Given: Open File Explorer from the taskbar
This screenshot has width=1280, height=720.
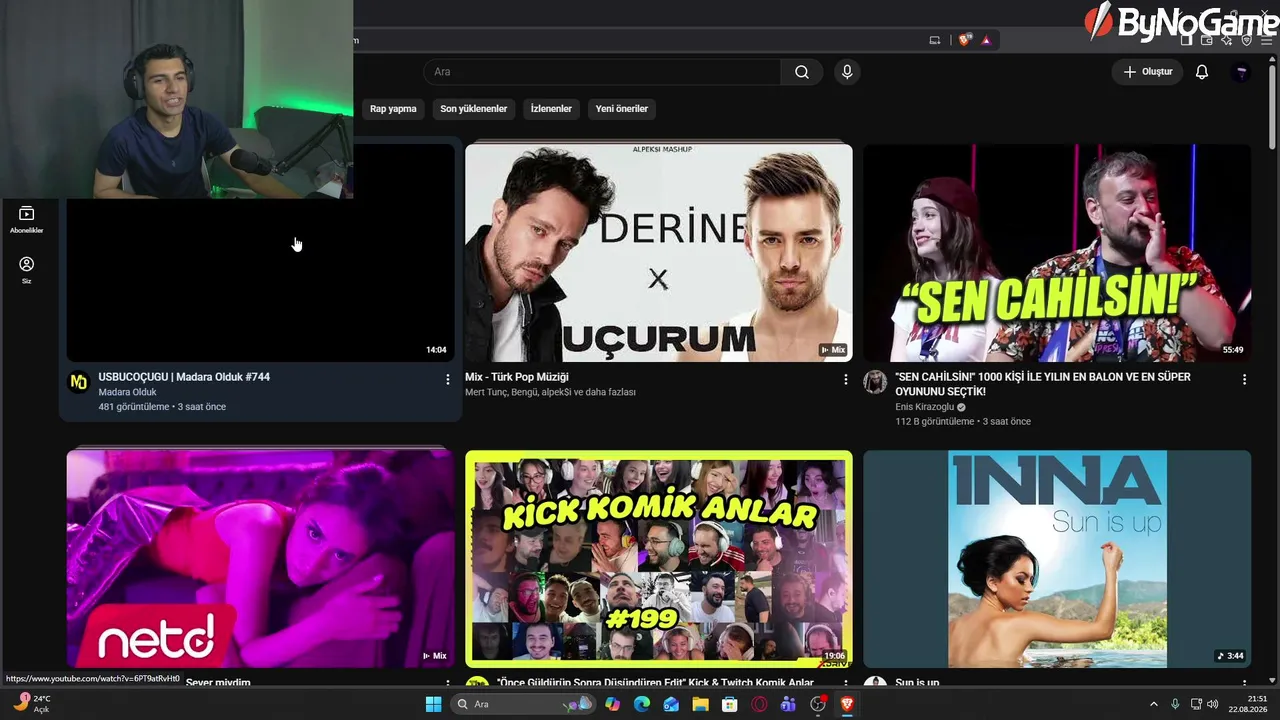Looking at the screenshot, I should (x=701, y=704).
